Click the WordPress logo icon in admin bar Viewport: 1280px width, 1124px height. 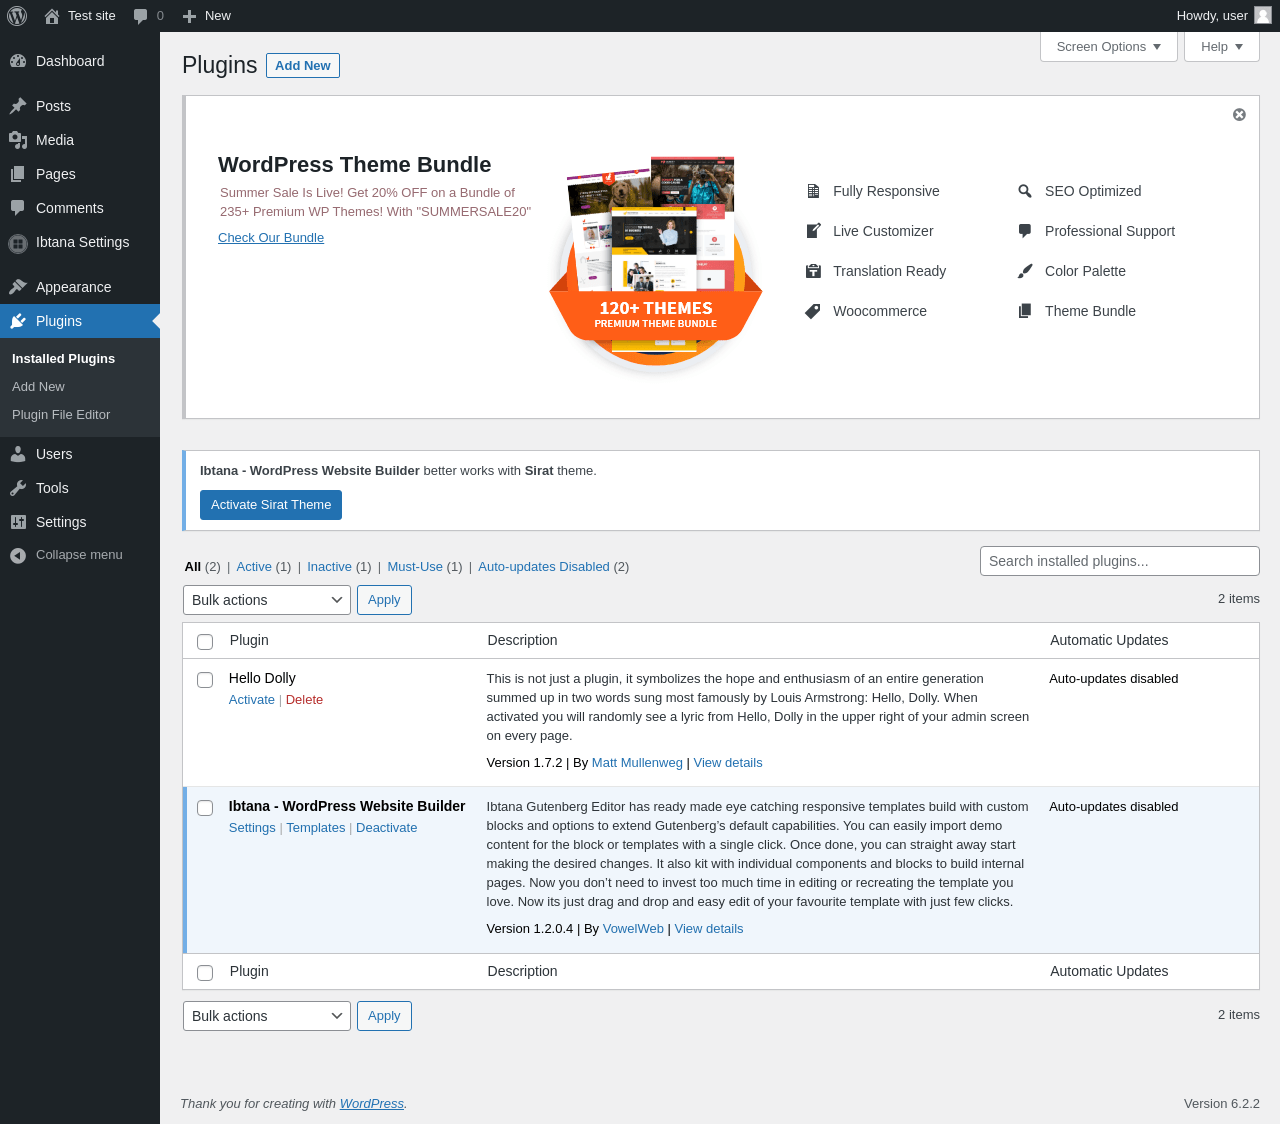[x=17, y=16]
